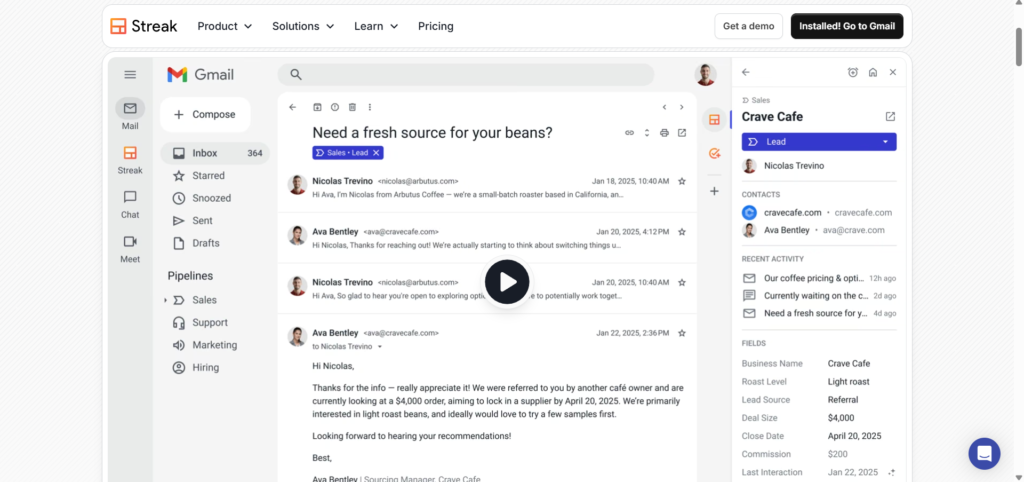This screenshot has width=1024, height=482.
Task: Open the Pricing menu item
Action: click(x=436, y=26)
